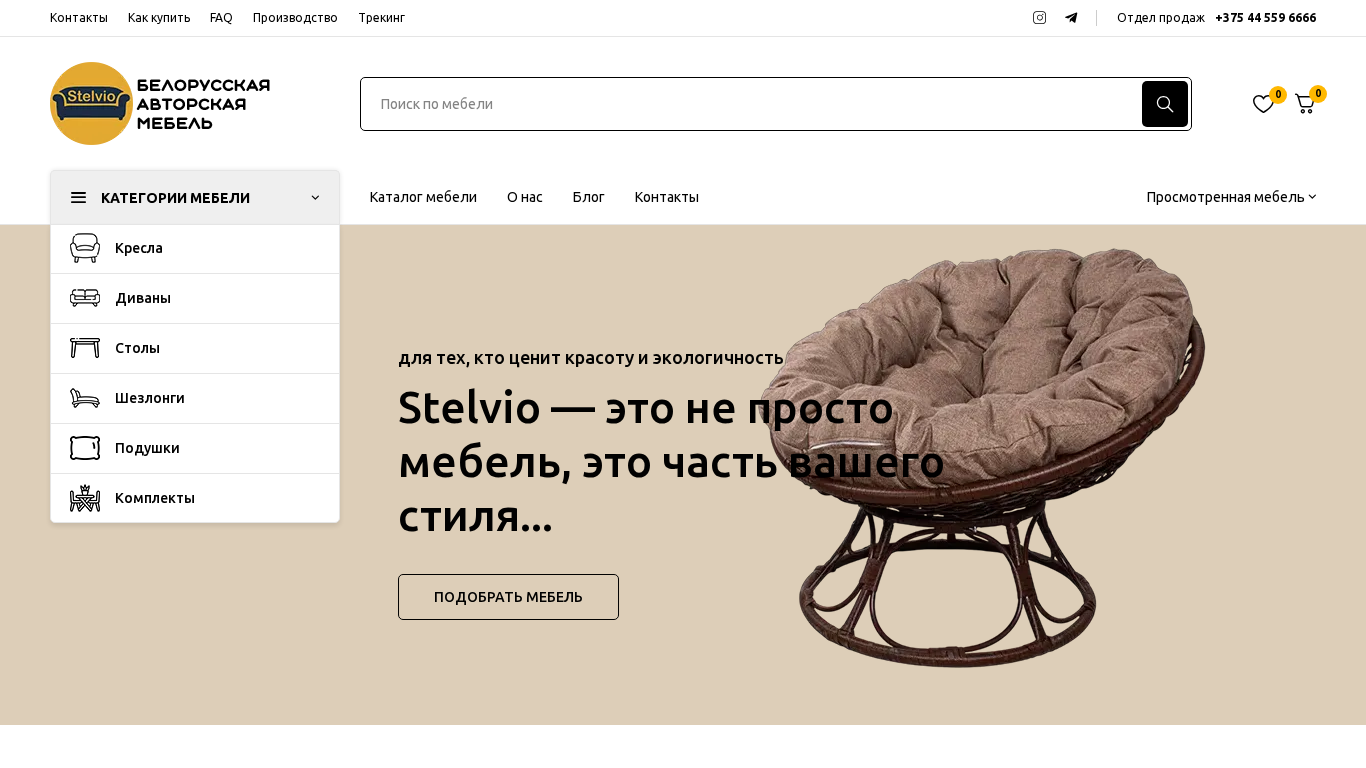Open the Telegram icon link
The height and width of the screenshot is (768, 1366).
(x=1071, y=18)
